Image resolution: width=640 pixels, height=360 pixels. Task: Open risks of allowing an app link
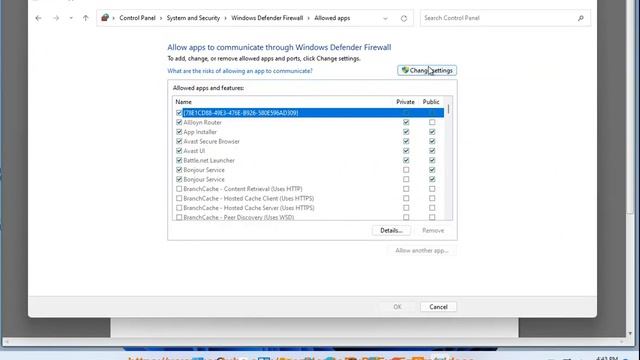point(240,71)
